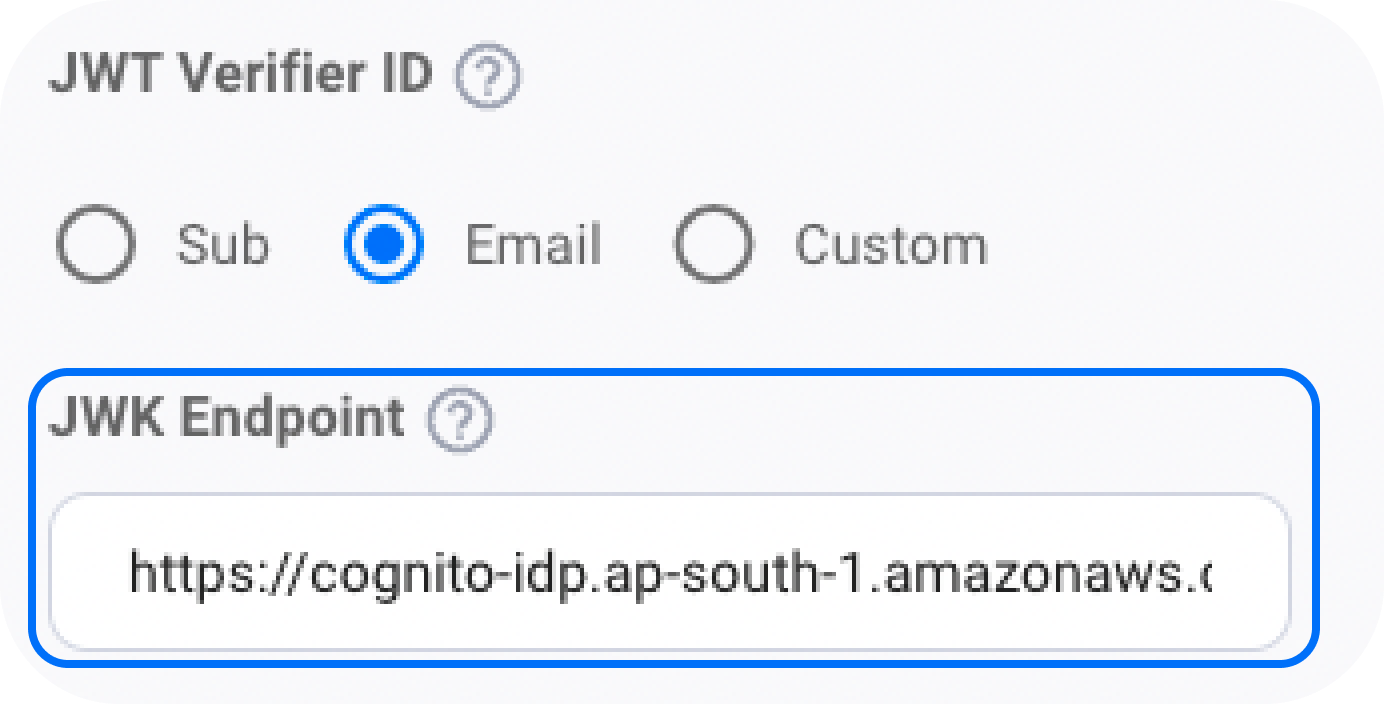Select the Email radio button circle

pyautogui.click(x=384, y=245)
